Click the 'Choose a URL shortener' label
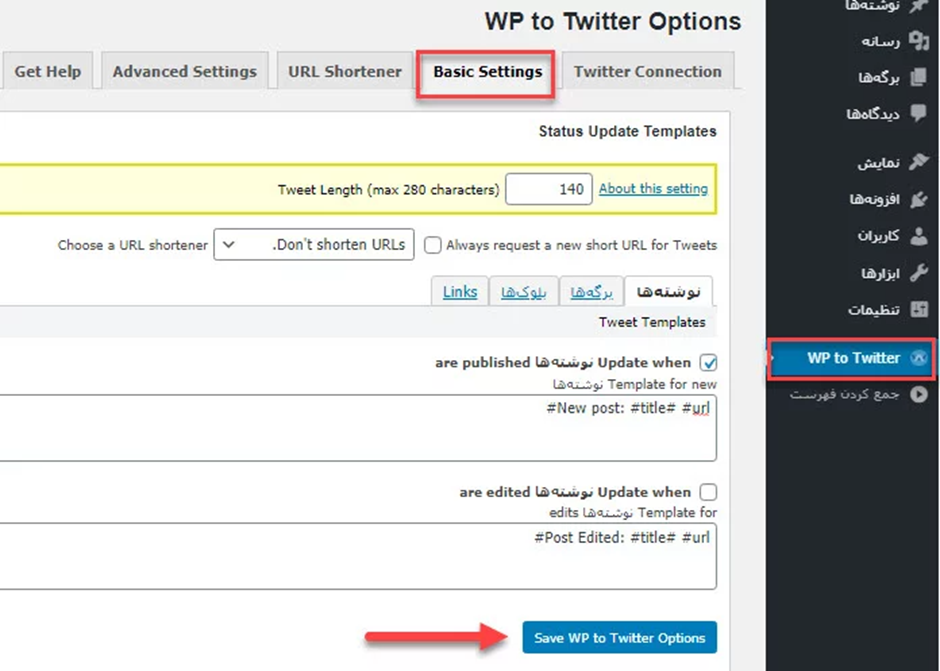Screen dimensions: 940x671 (x=132, y=245)
